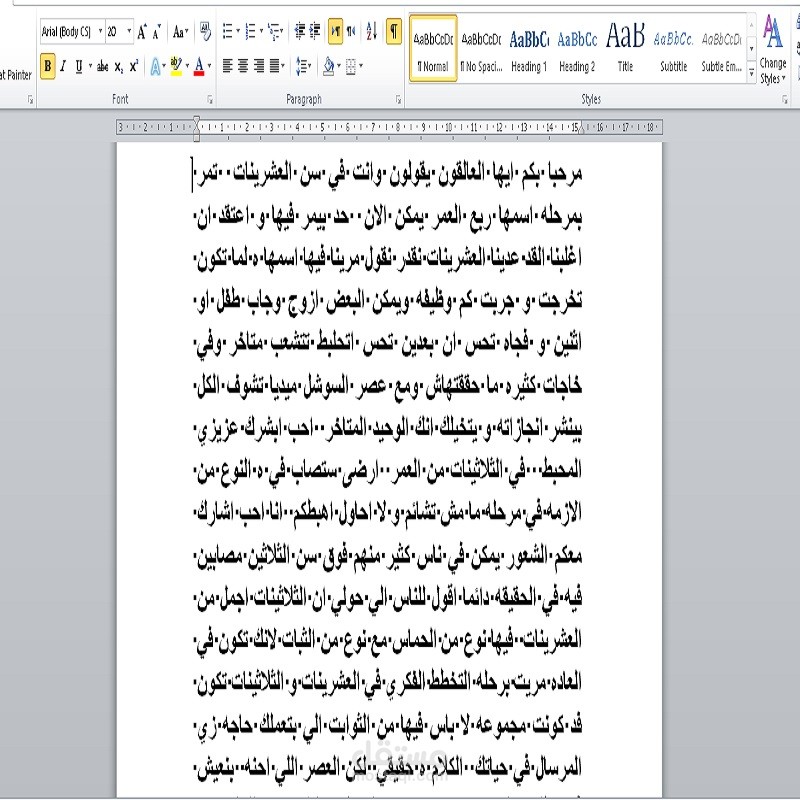Justify the paragraph text
Image resolution: width=800 pixels, height=800 pixels.
pyautogui.click(x=274, y=66)
